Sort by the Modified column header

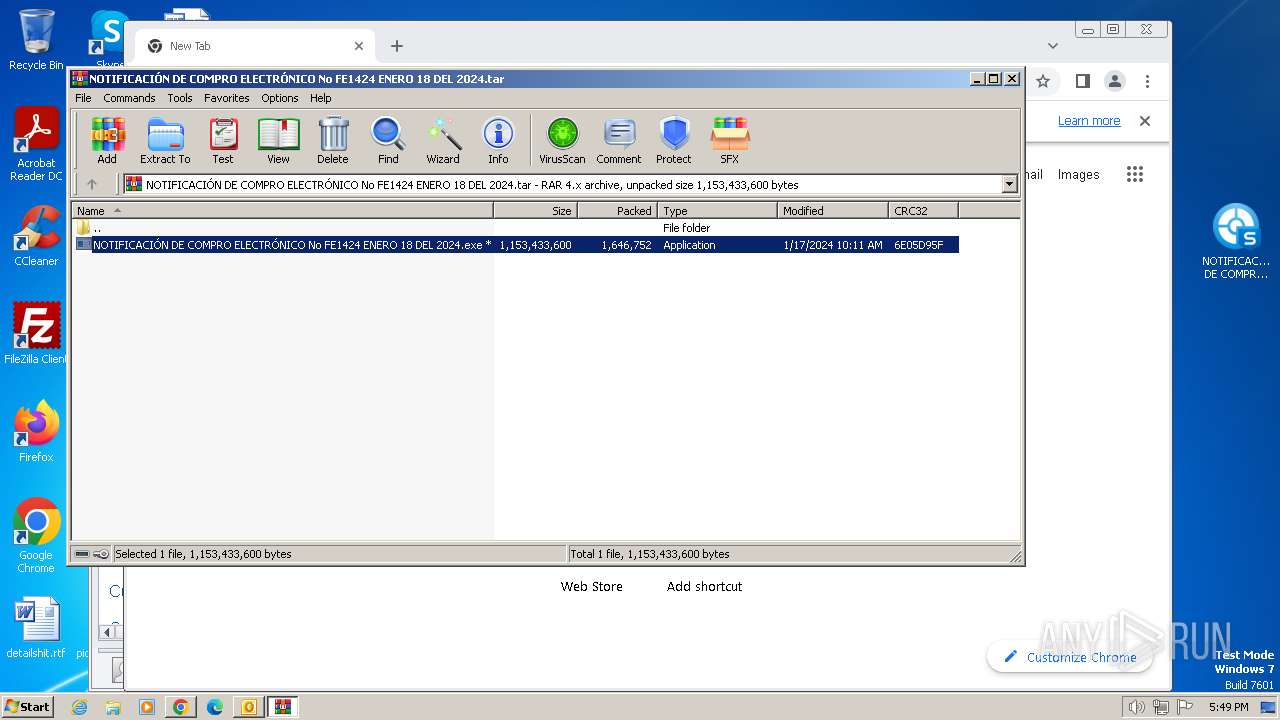click(x=832, y=210)
